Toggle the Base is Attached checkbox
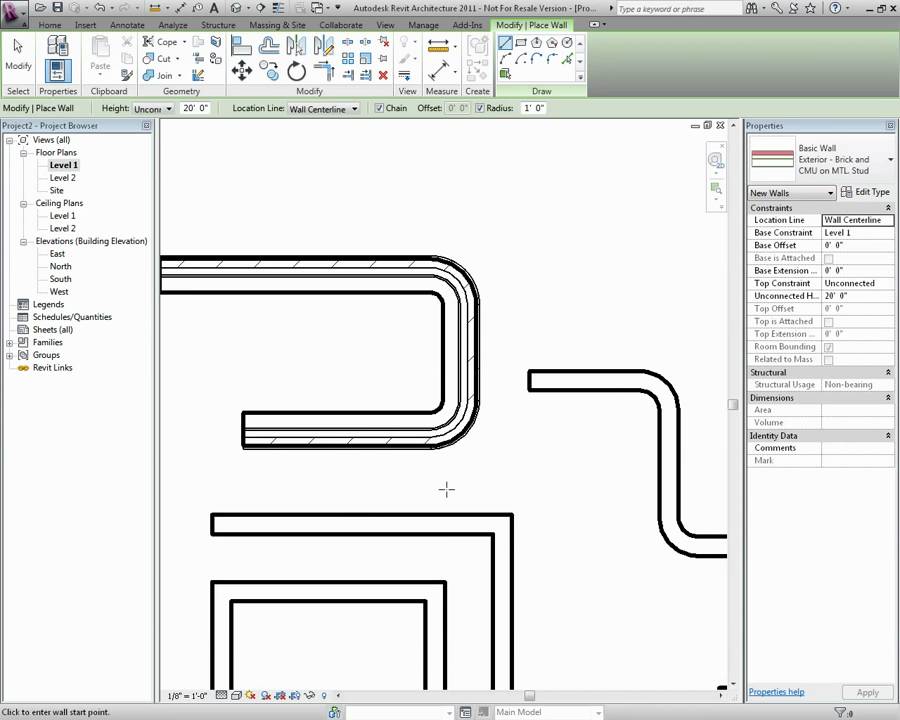 pyautogui.click(x=828, y=259)
